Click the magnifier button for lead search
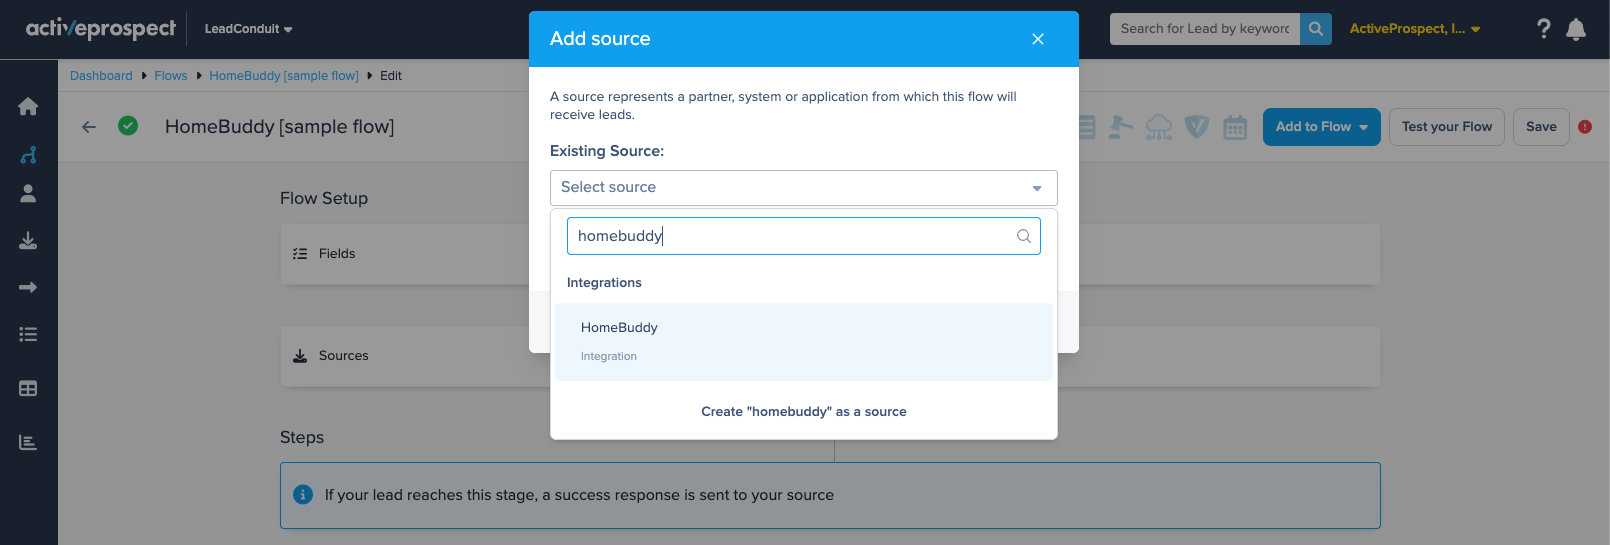The height and width of the screenshot is (545, 1610). [x=1316, y=29]
